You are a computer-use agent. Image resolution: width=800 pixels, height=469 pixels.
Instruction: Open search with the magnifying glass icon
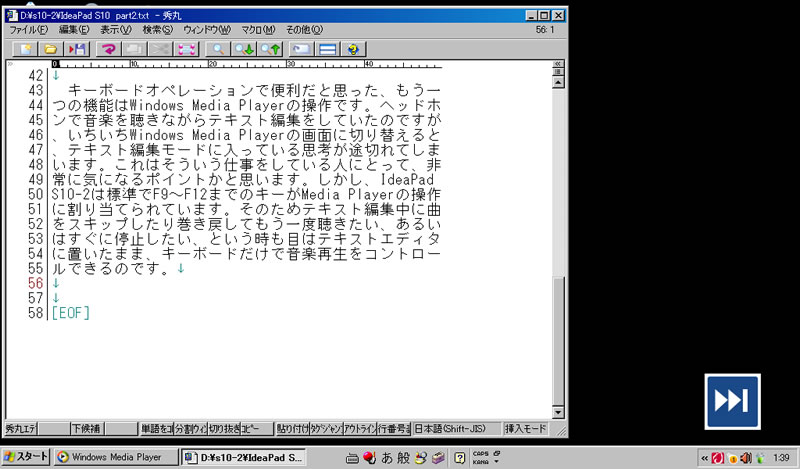pyautogui.click(x=217, y=48)
